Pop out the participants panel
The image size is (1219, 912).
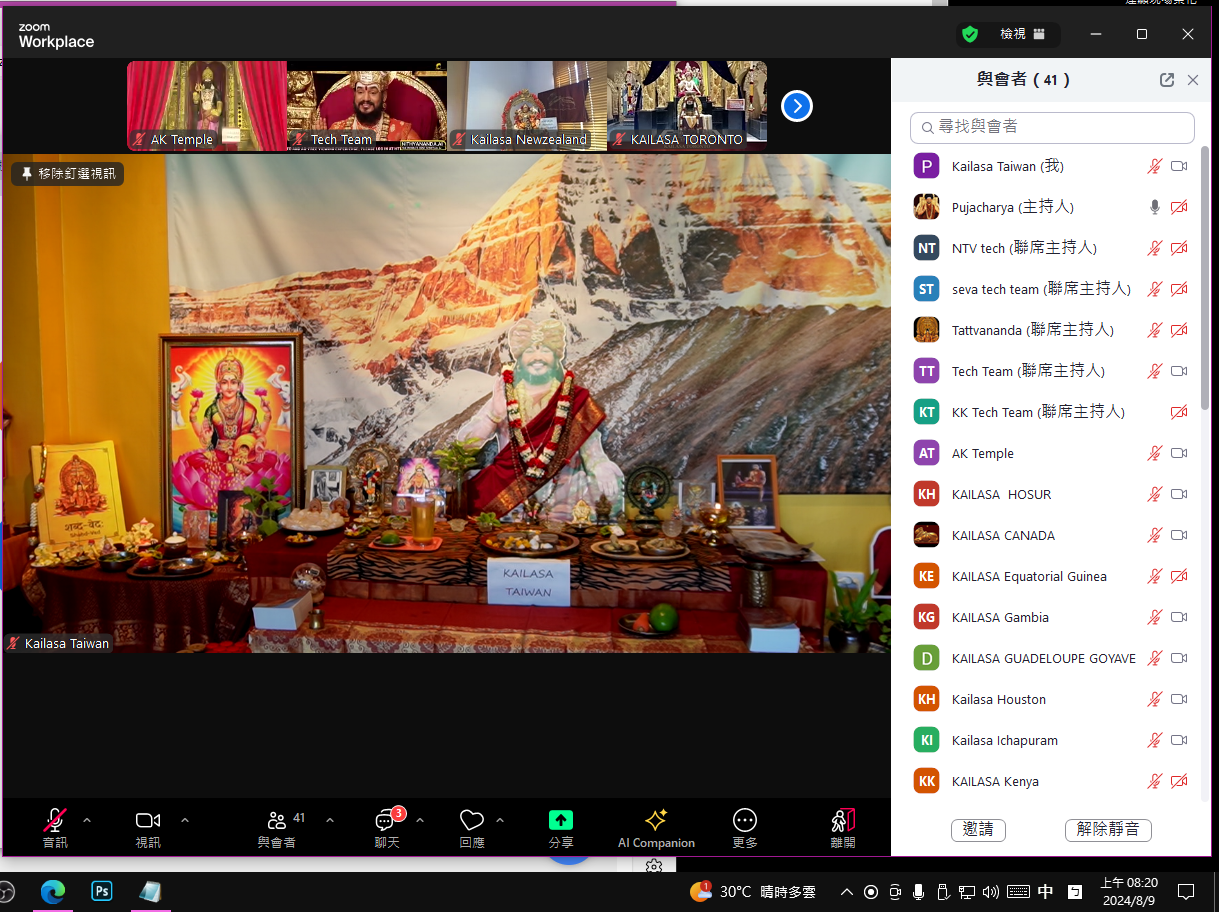click(1166, 80)
